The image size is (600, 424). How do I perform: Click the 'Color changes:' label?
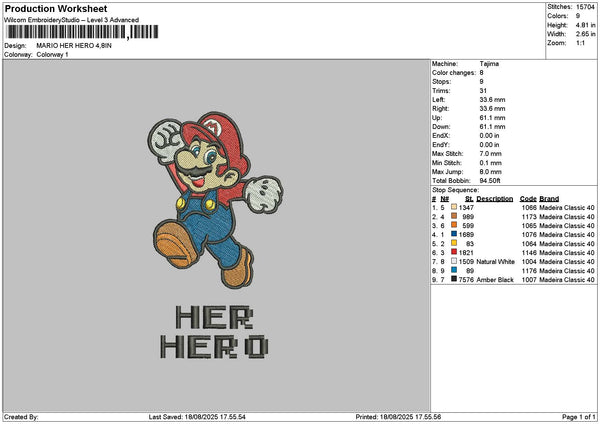click(x=454, y=73)
